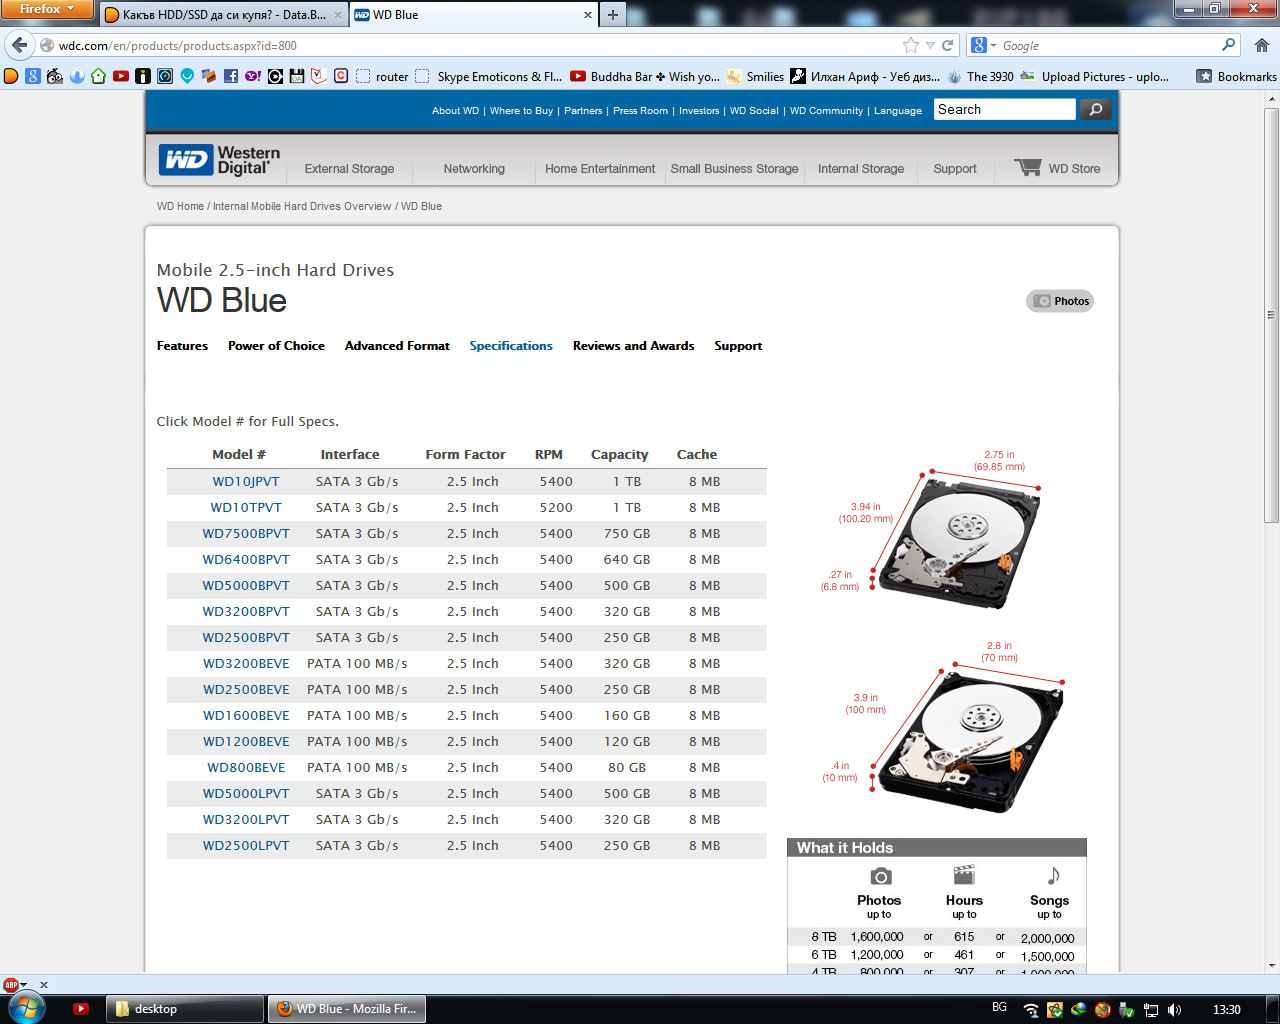This screenshot has height=1024, width=1280.
Task: Open model WD7500BPVT full specs
Action: (246, 534)
